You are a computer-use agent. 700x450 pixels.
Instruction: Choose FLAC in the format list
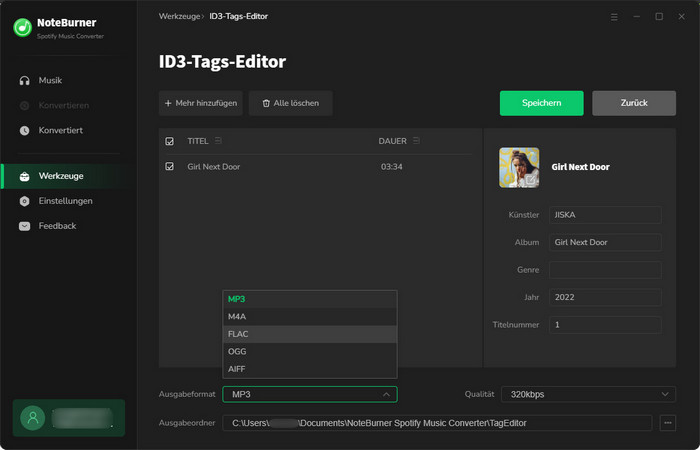(310, 334)
